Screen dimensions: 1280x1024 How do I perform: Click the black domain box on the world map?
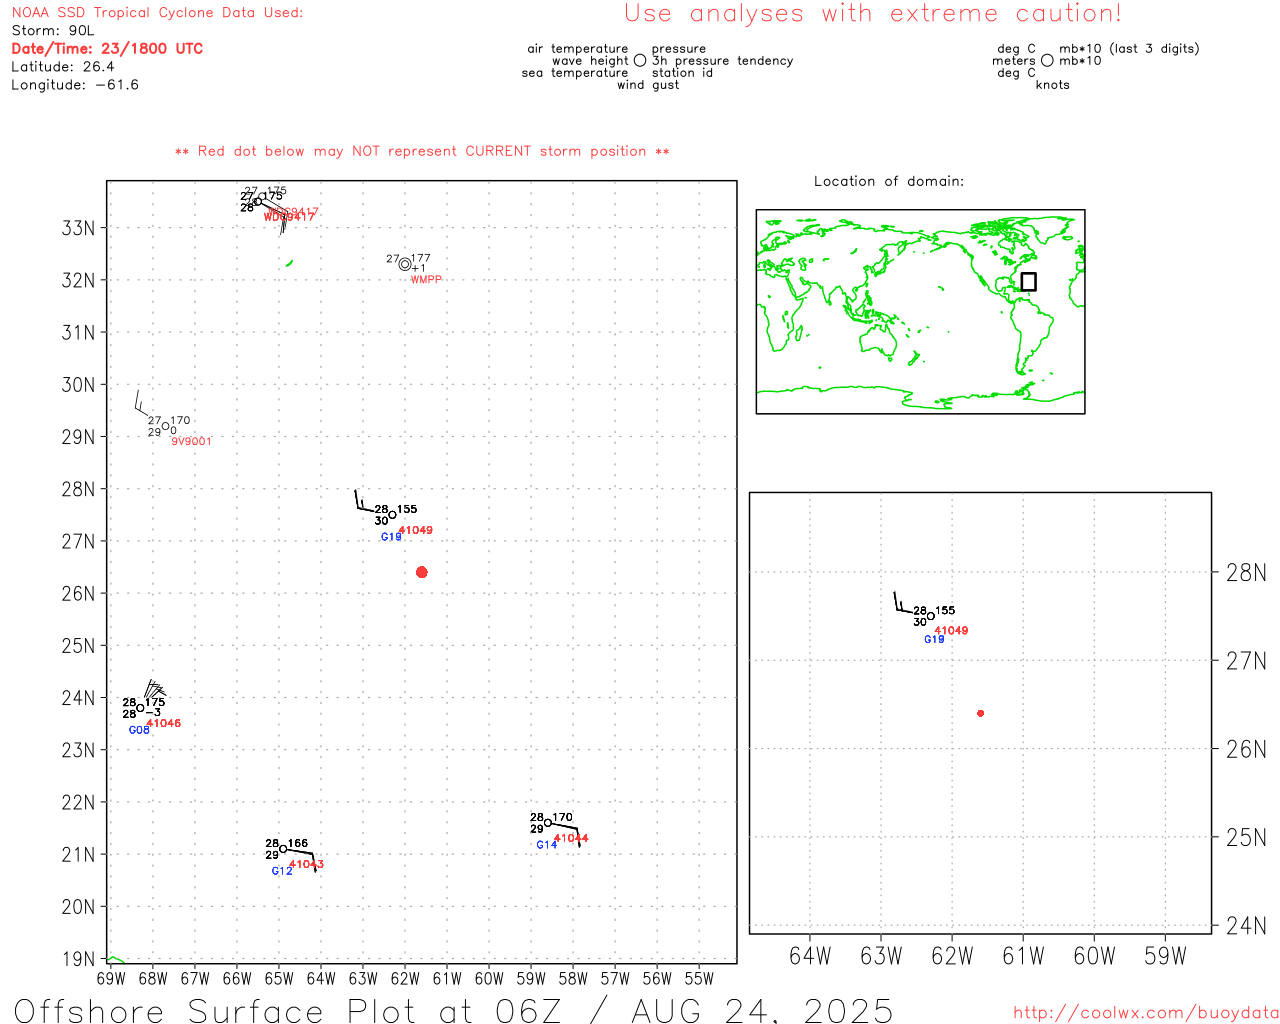pyautogui.click(x=1028, y=282)
